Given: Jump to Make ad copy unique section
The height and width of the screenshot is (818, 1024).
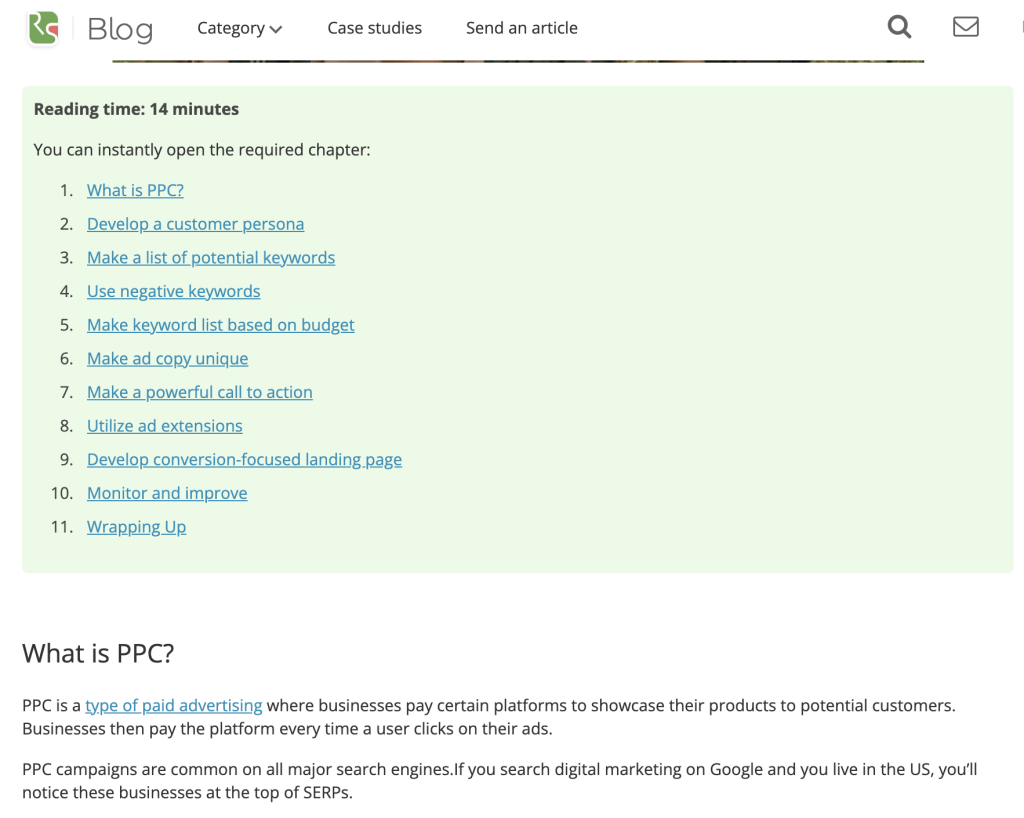Looking at the screenshot, I should click(x=167, y=358).
